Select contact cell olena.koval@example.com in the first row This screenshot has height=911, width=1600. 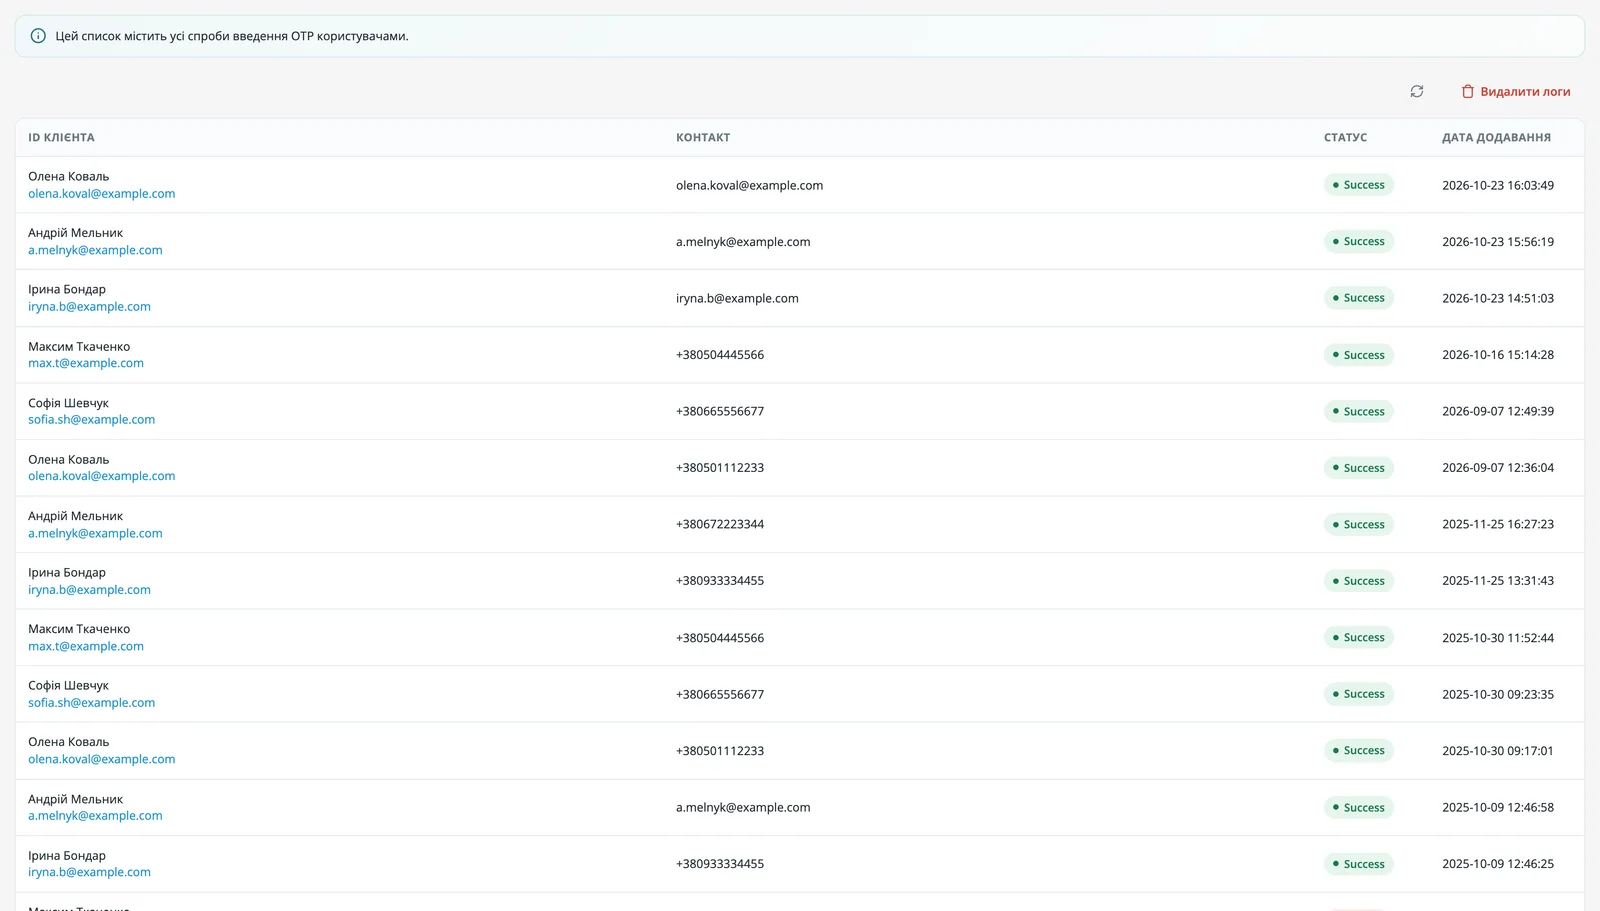point(749,185)
